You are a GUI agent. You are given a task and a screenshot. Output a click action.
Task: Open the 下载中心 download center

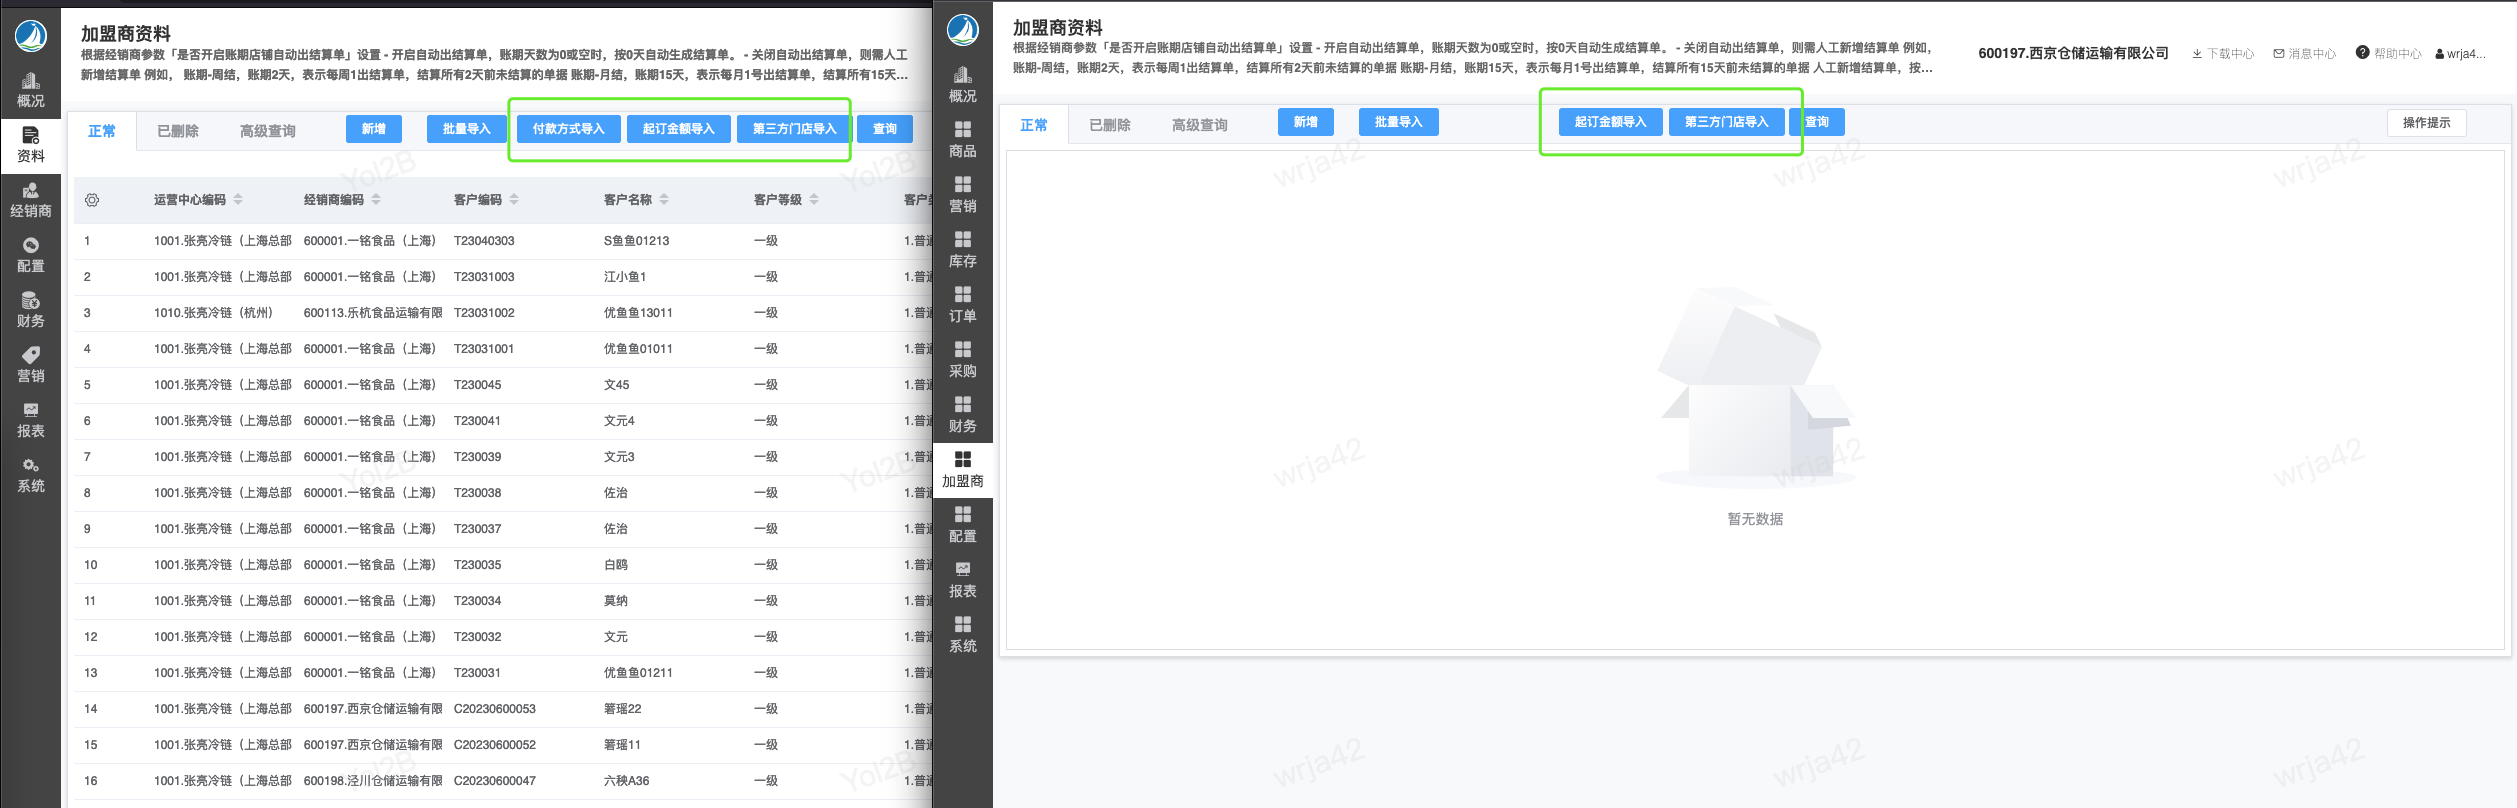pos(2222,54)
